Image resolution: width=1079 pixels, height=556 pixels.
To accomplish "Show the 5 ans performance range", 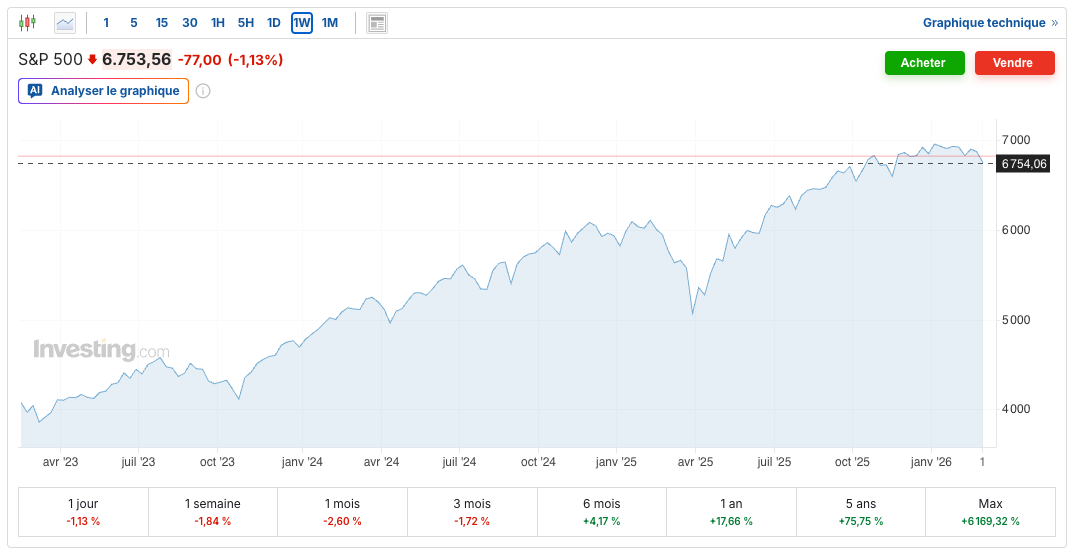I will [x=861, y=512].
